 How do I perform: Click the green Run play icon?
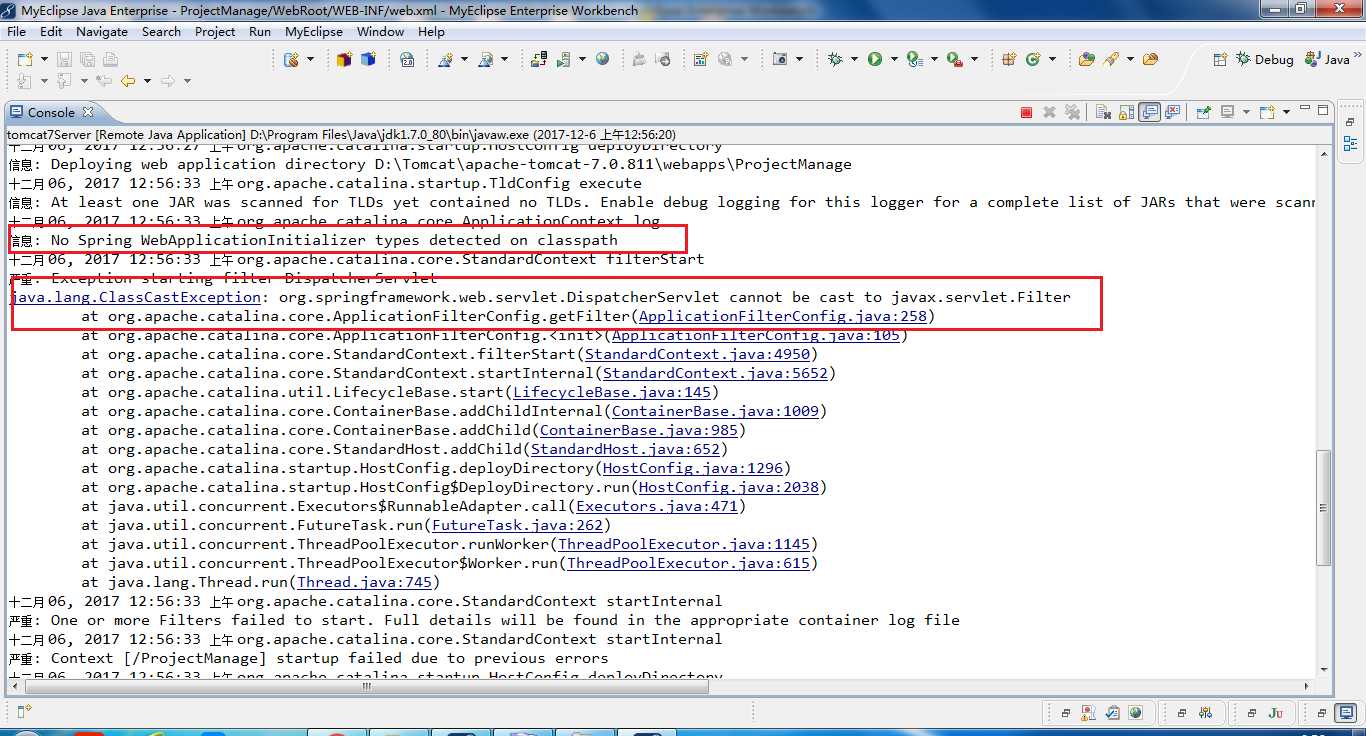[875, 59]
